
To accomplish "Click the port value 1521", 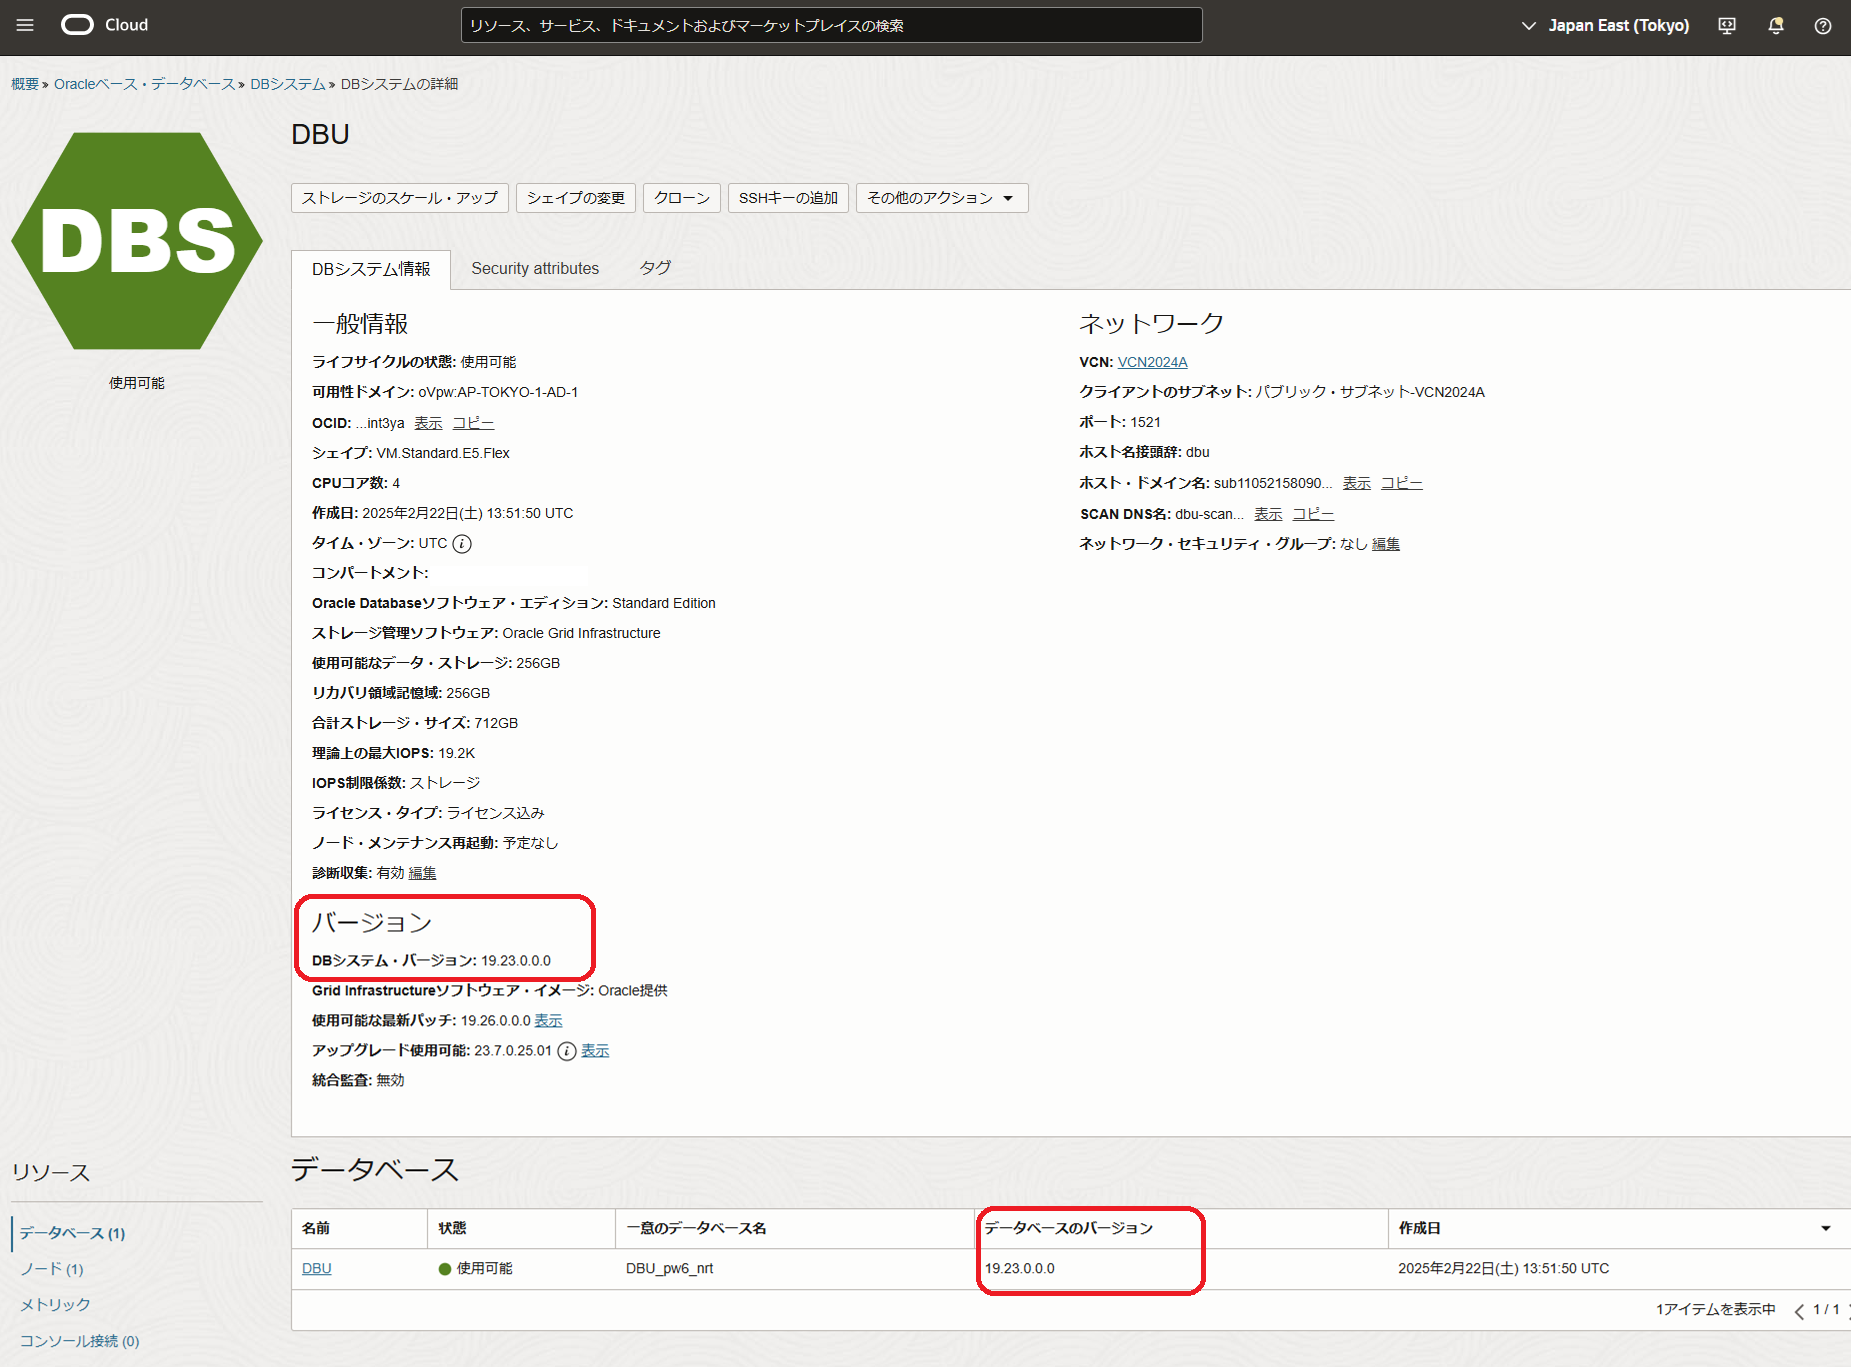I will click(1146, 422).
